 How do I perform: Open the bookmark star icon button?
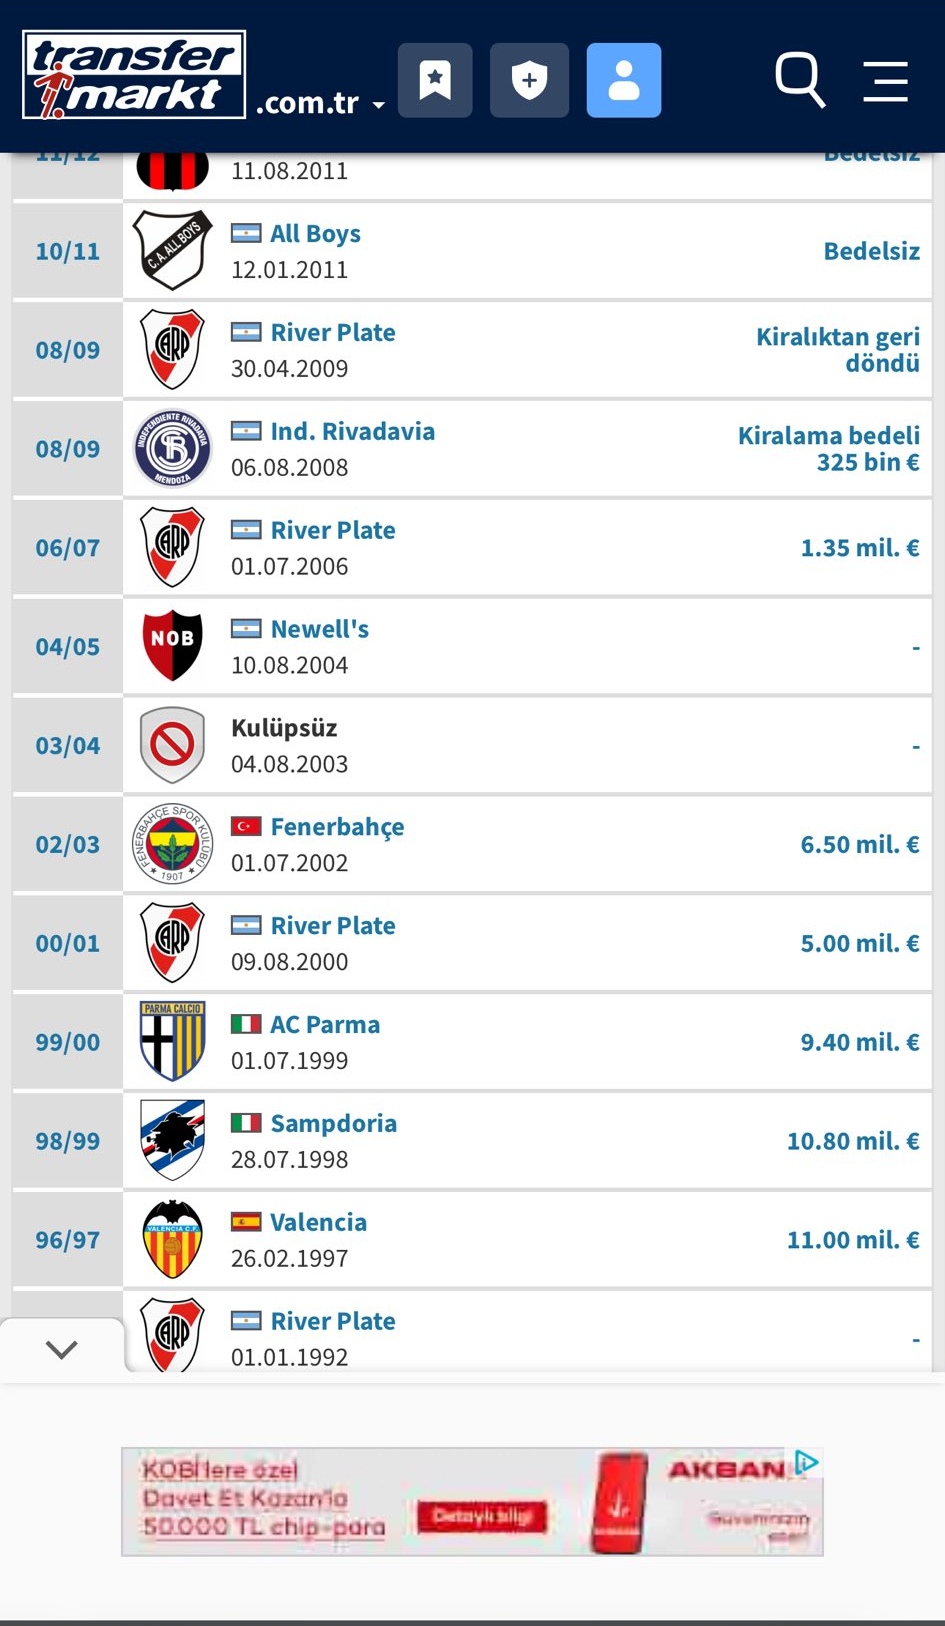(435, 80)
